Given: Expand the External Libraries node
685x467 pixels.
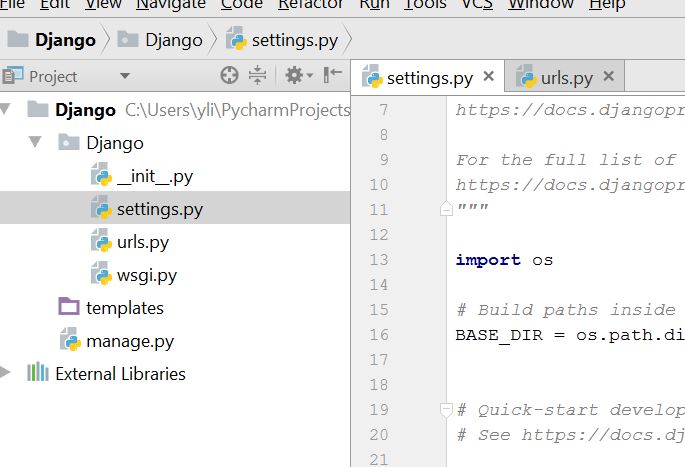Looking at the screenshot, I should pyautogui.click(x=5, y=372).
